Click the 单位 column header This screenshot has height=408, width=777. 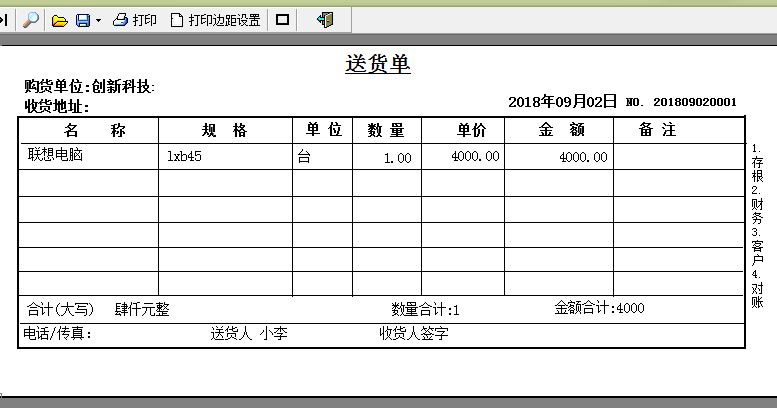(x=324, y=129)
